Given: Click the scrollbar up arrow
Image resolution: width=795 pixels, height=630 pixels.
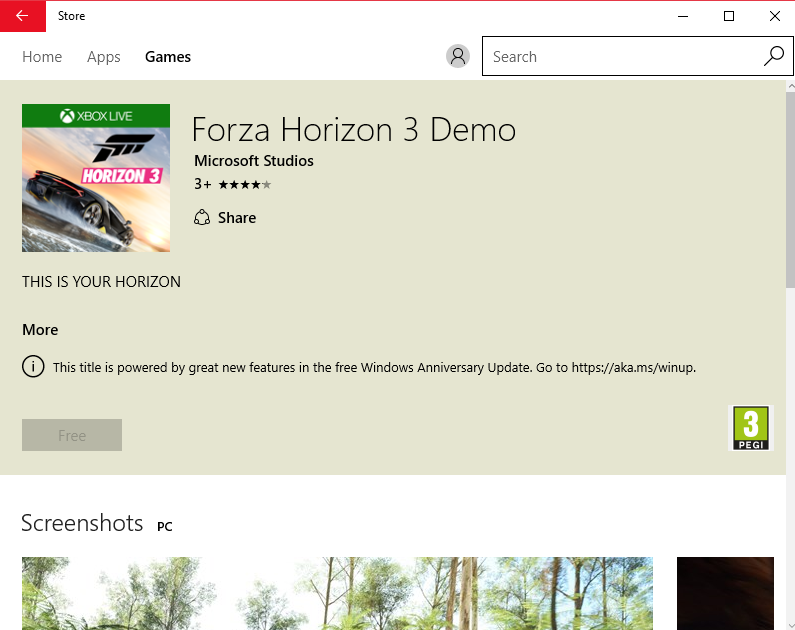Looking at the screenshot, I should 790,87.
